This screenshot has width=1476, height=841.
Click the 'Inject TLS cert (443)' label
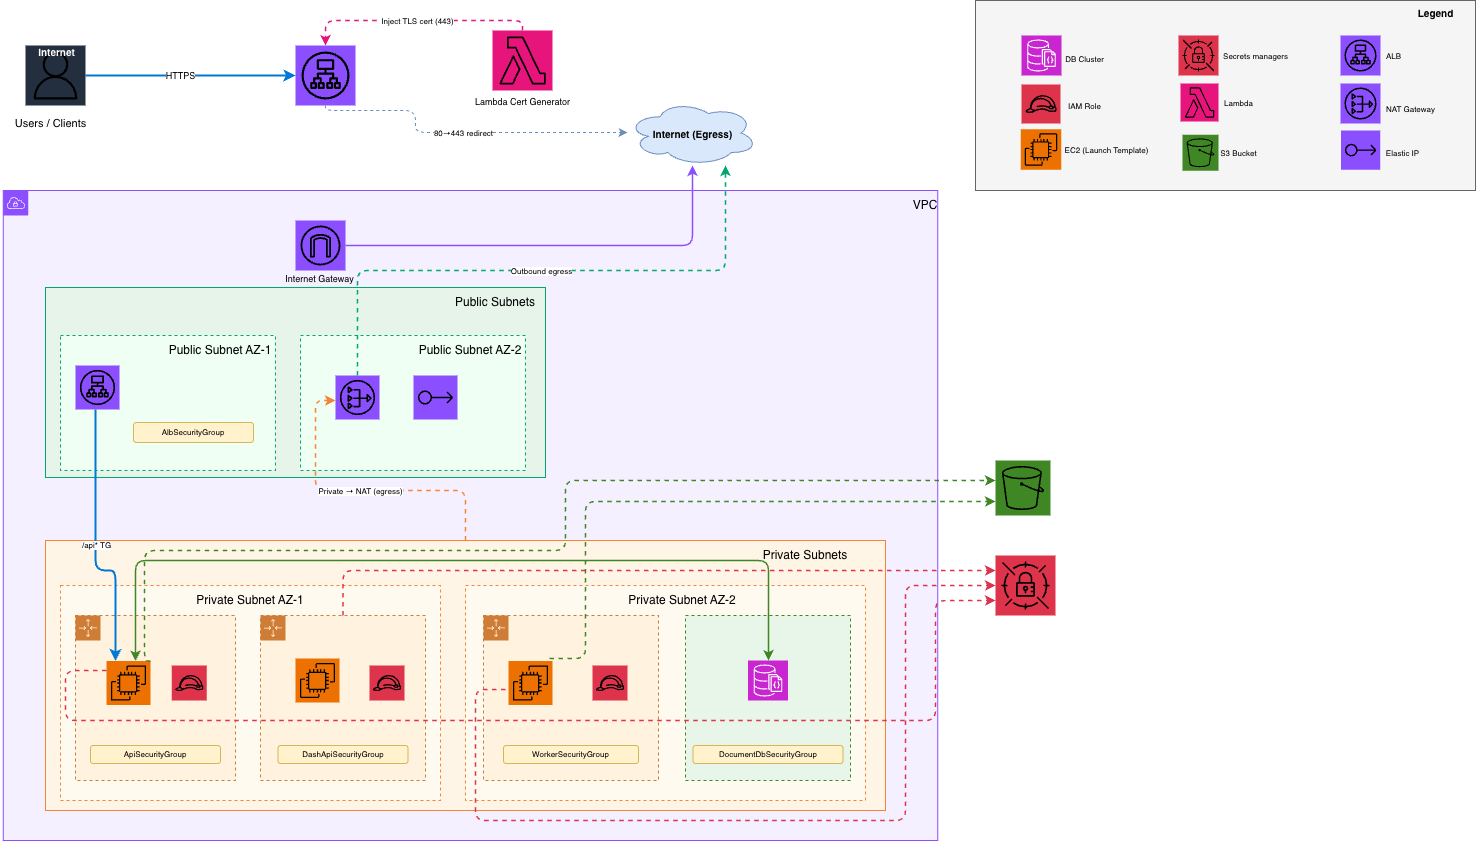coord(417,21)
